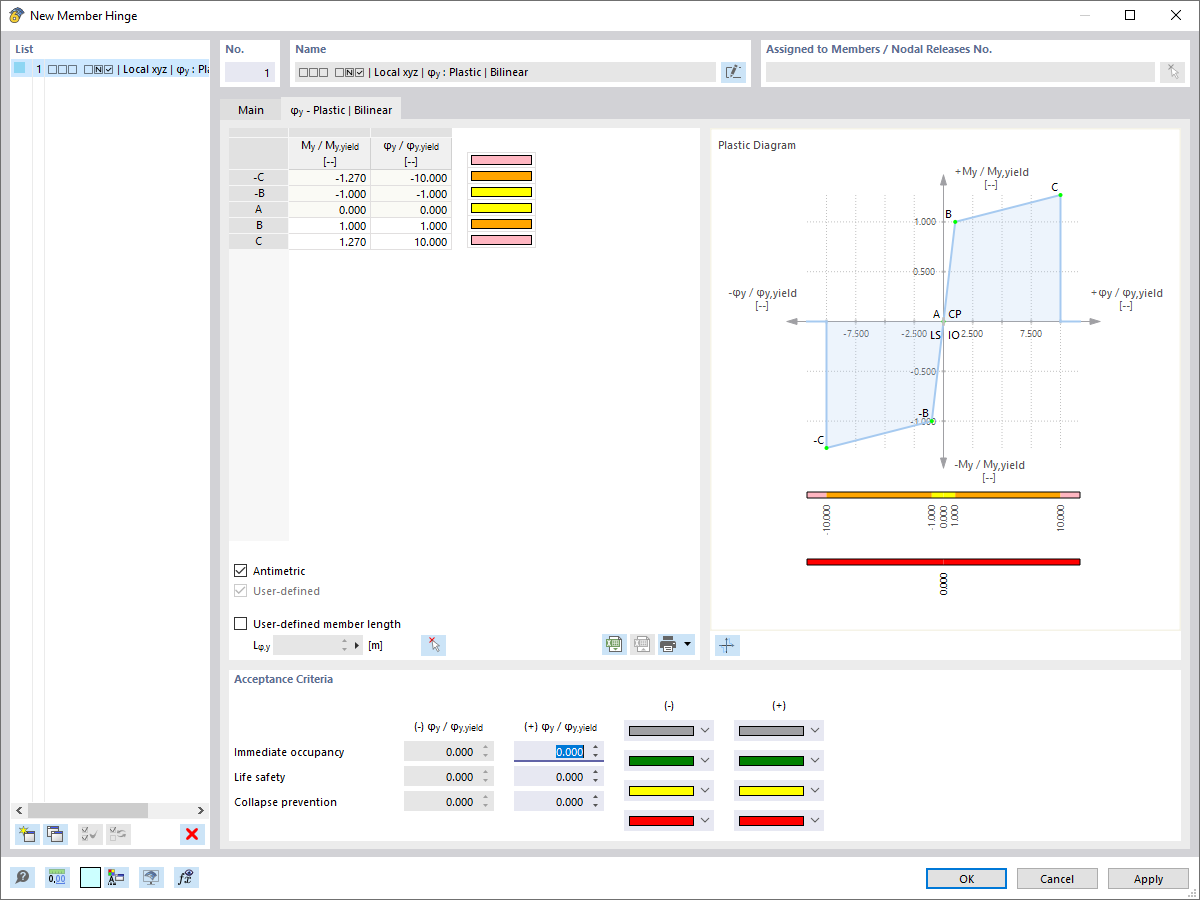
Task: Click the pink swatch for row -C
Action: [501, 160]
